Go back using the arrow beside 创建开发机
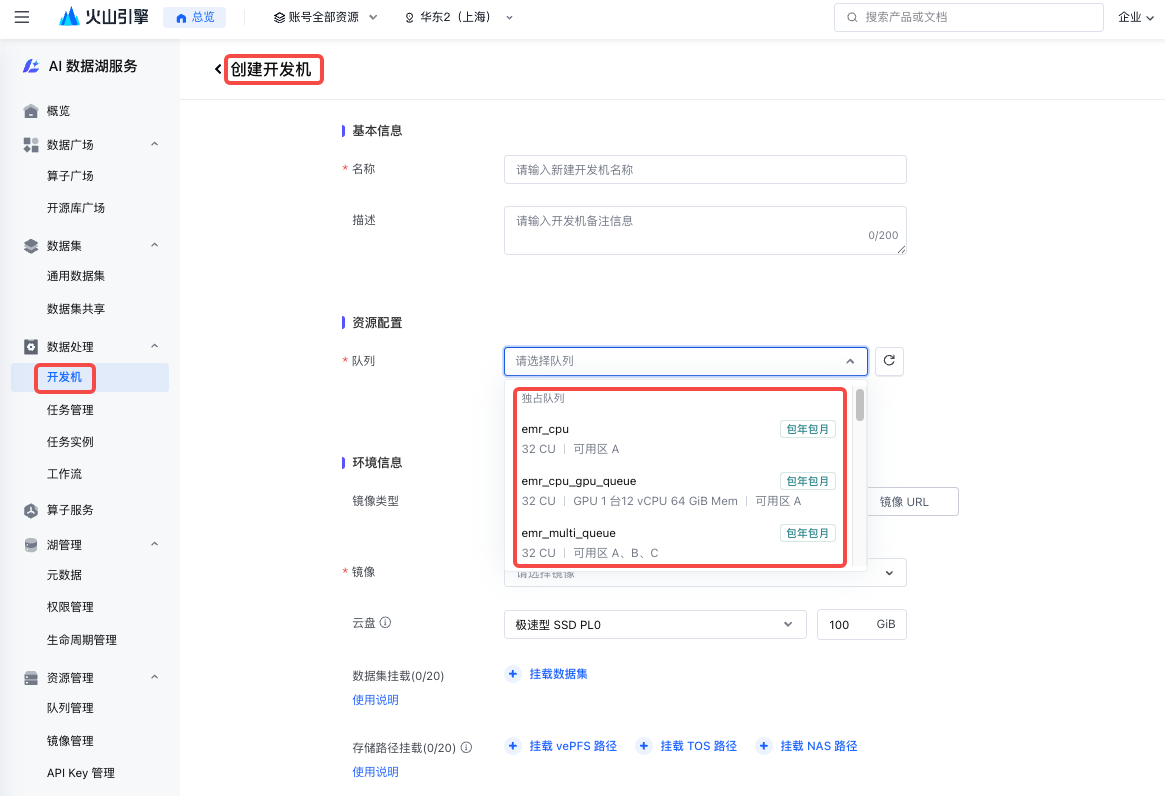The height and width of the screenshot is (796, 1165). point(218,69)
